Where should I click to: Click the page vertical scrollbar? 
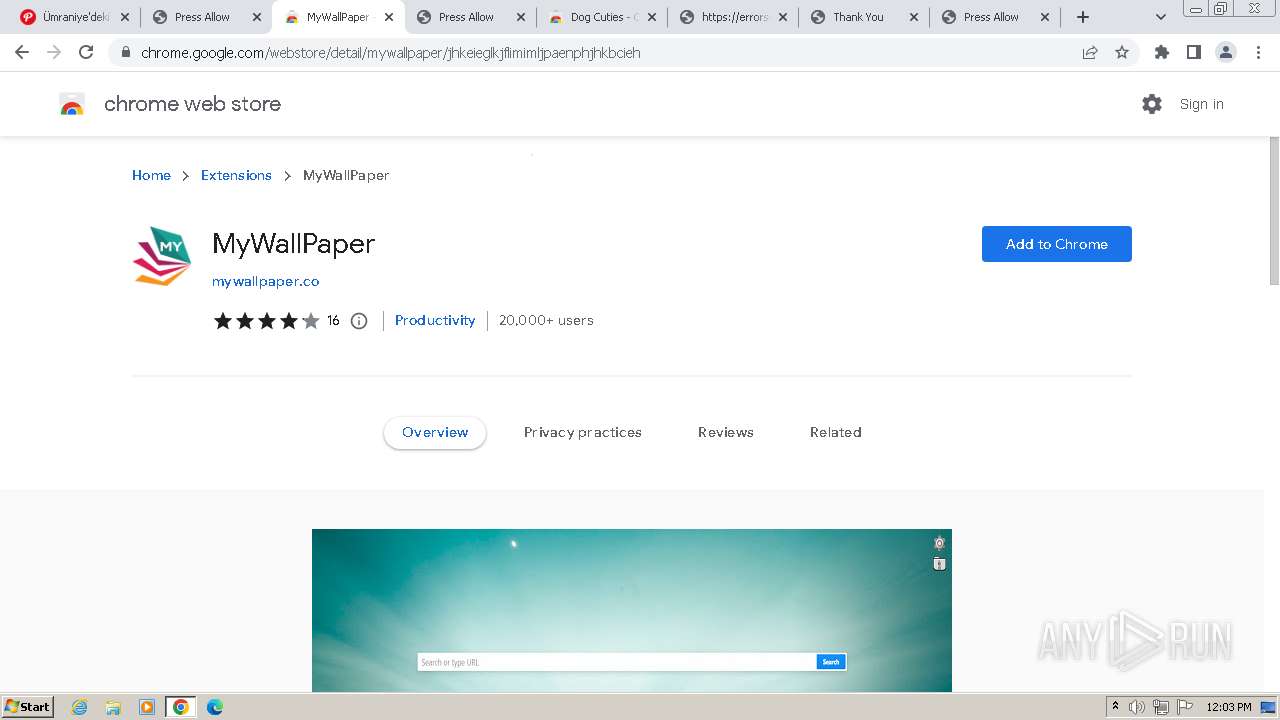[1274, 210]
